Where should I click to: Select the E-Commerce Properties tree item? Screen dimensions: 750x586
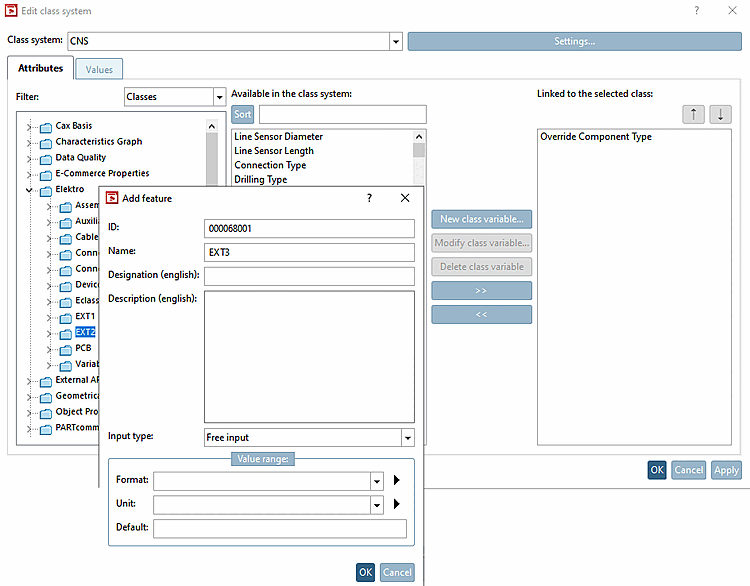(102, 173)
